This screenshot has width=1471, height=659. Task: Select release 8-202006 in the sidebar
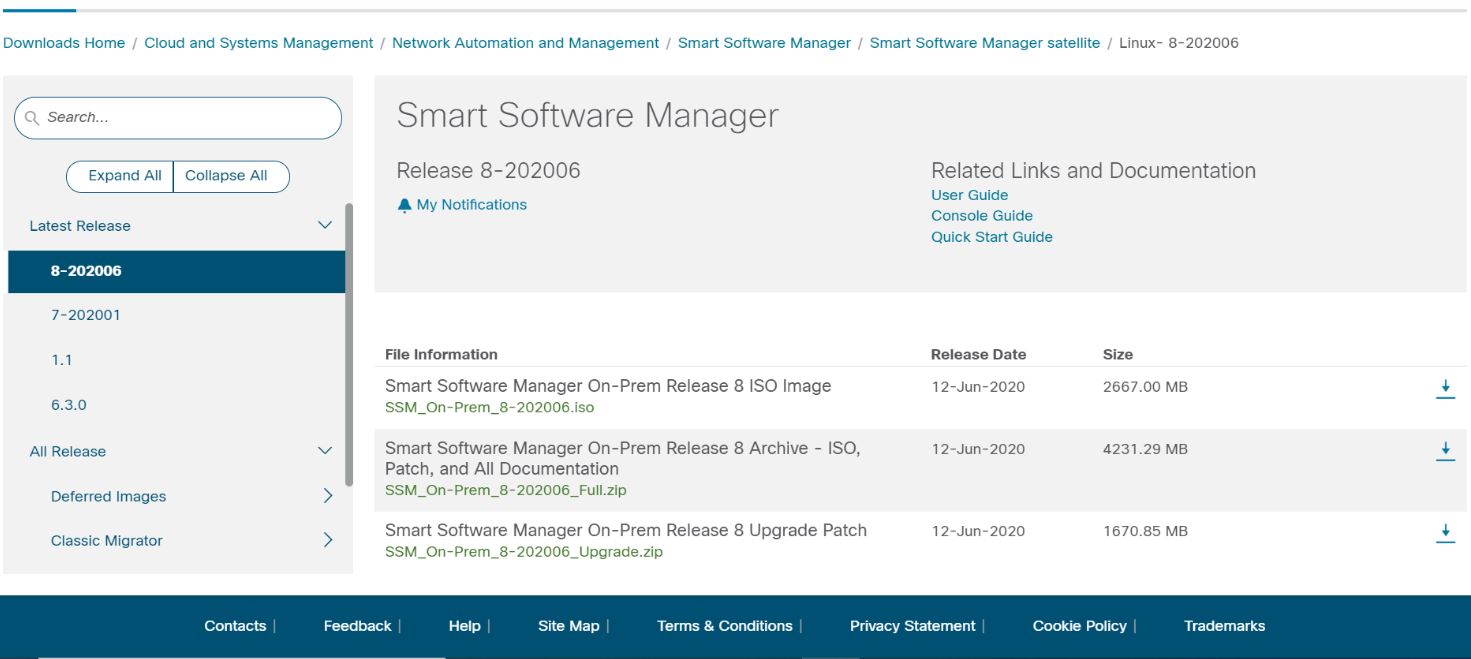pyautogui.click(x=176, y=271)
